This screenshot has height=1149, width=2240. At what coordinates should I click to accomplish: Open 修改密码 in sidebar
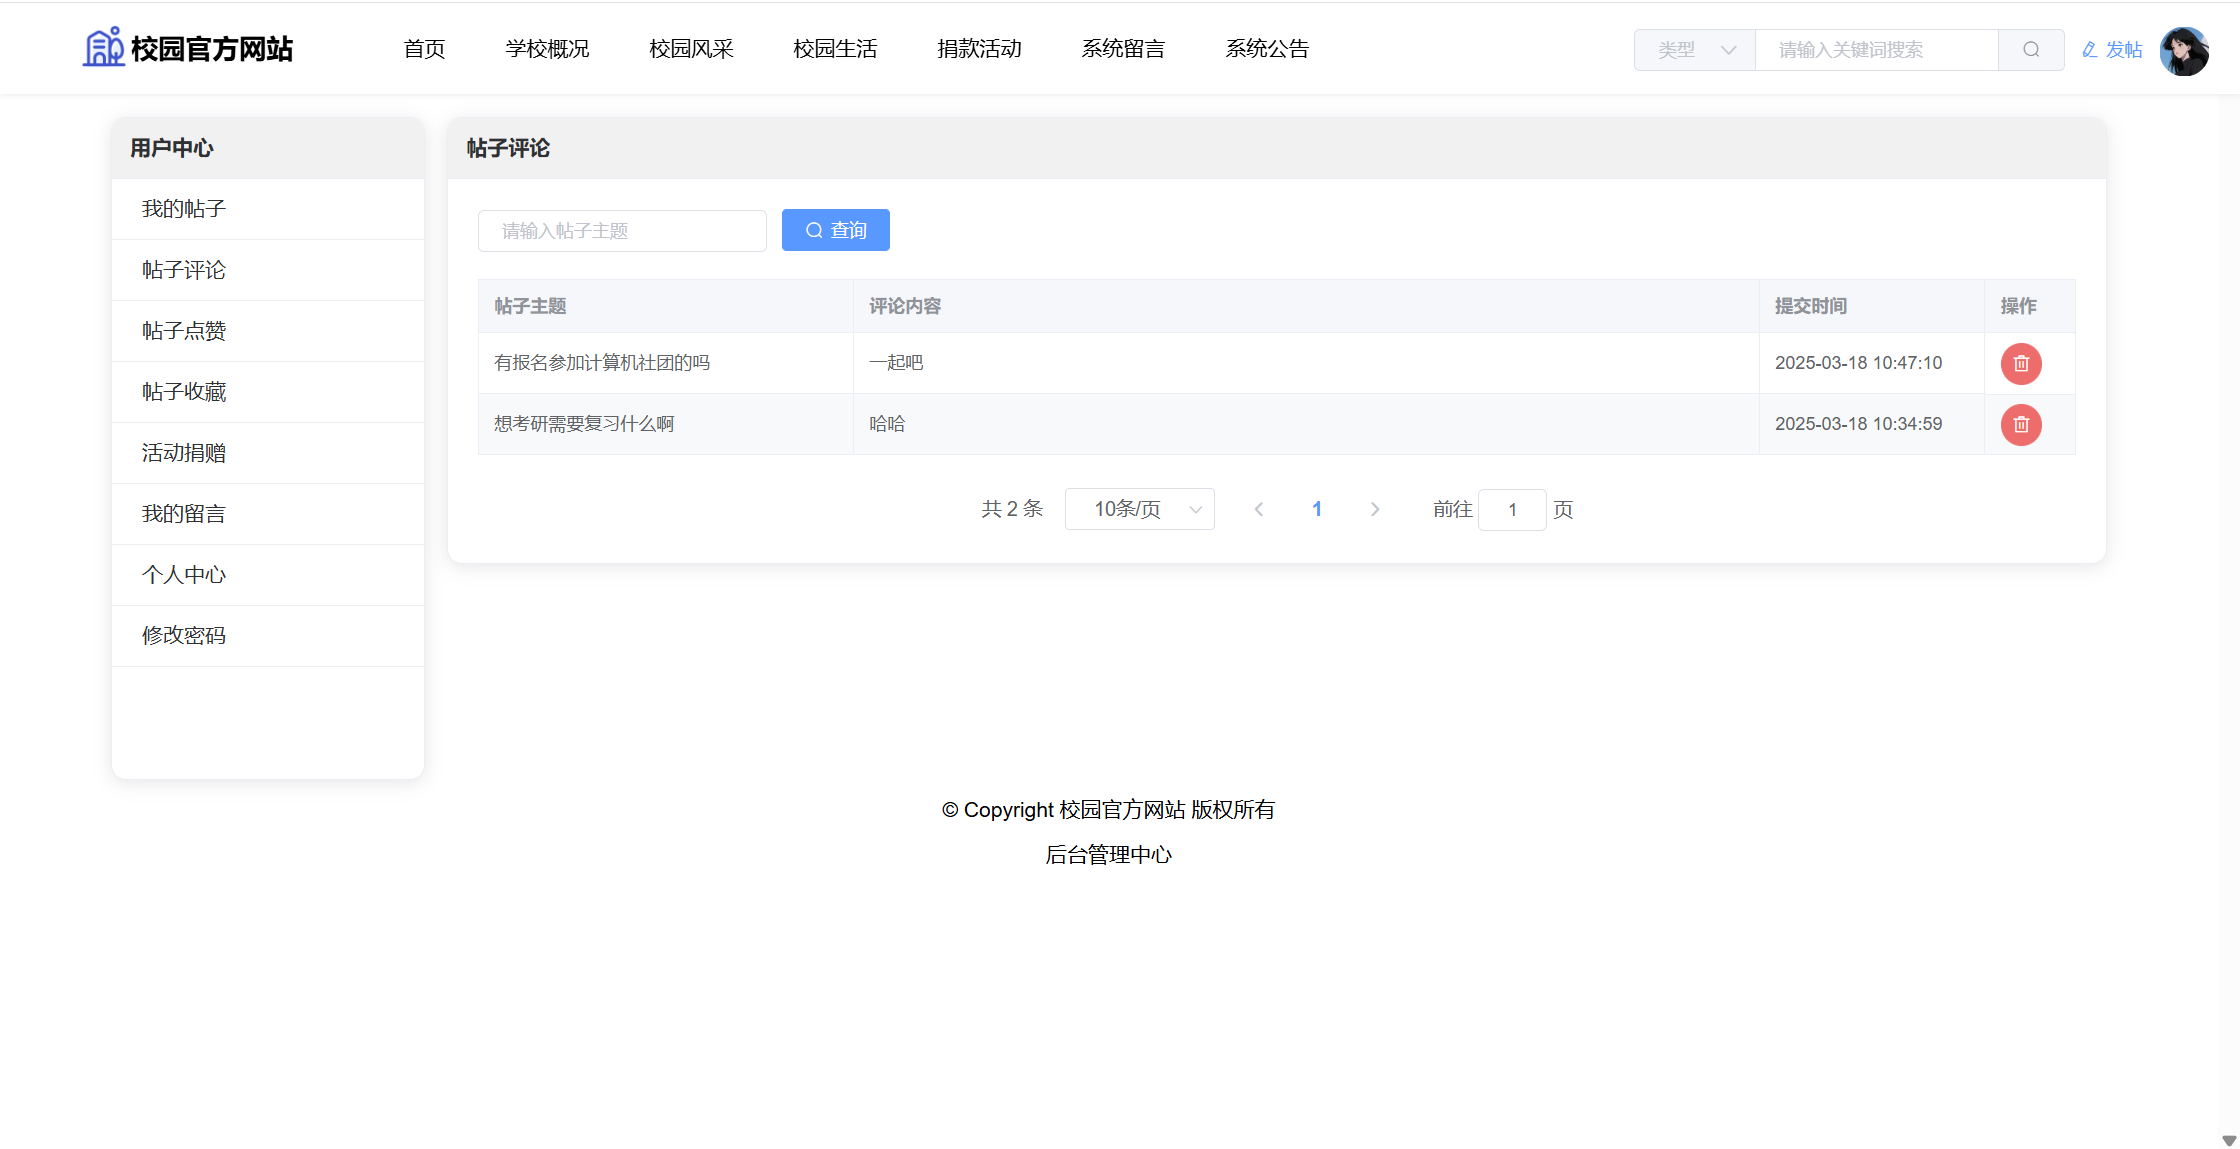click(x=184, y=636)
